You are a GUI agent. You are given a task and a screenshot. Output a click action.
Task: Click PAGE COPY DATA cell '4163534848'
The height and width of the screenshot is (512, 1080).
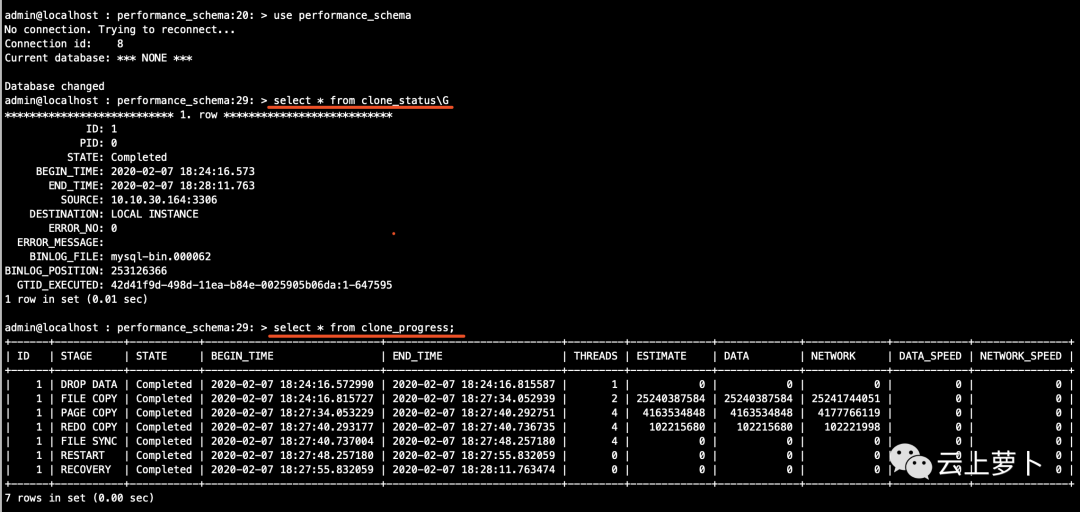762,413
